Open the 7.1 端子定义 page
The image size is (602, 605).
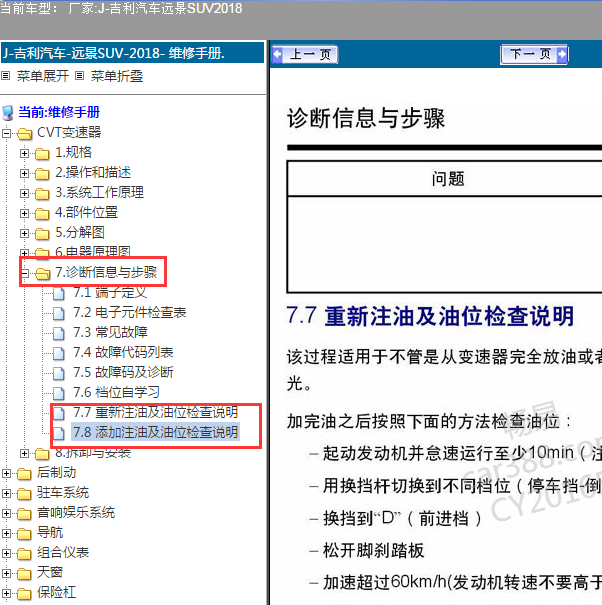click(110, 292)
